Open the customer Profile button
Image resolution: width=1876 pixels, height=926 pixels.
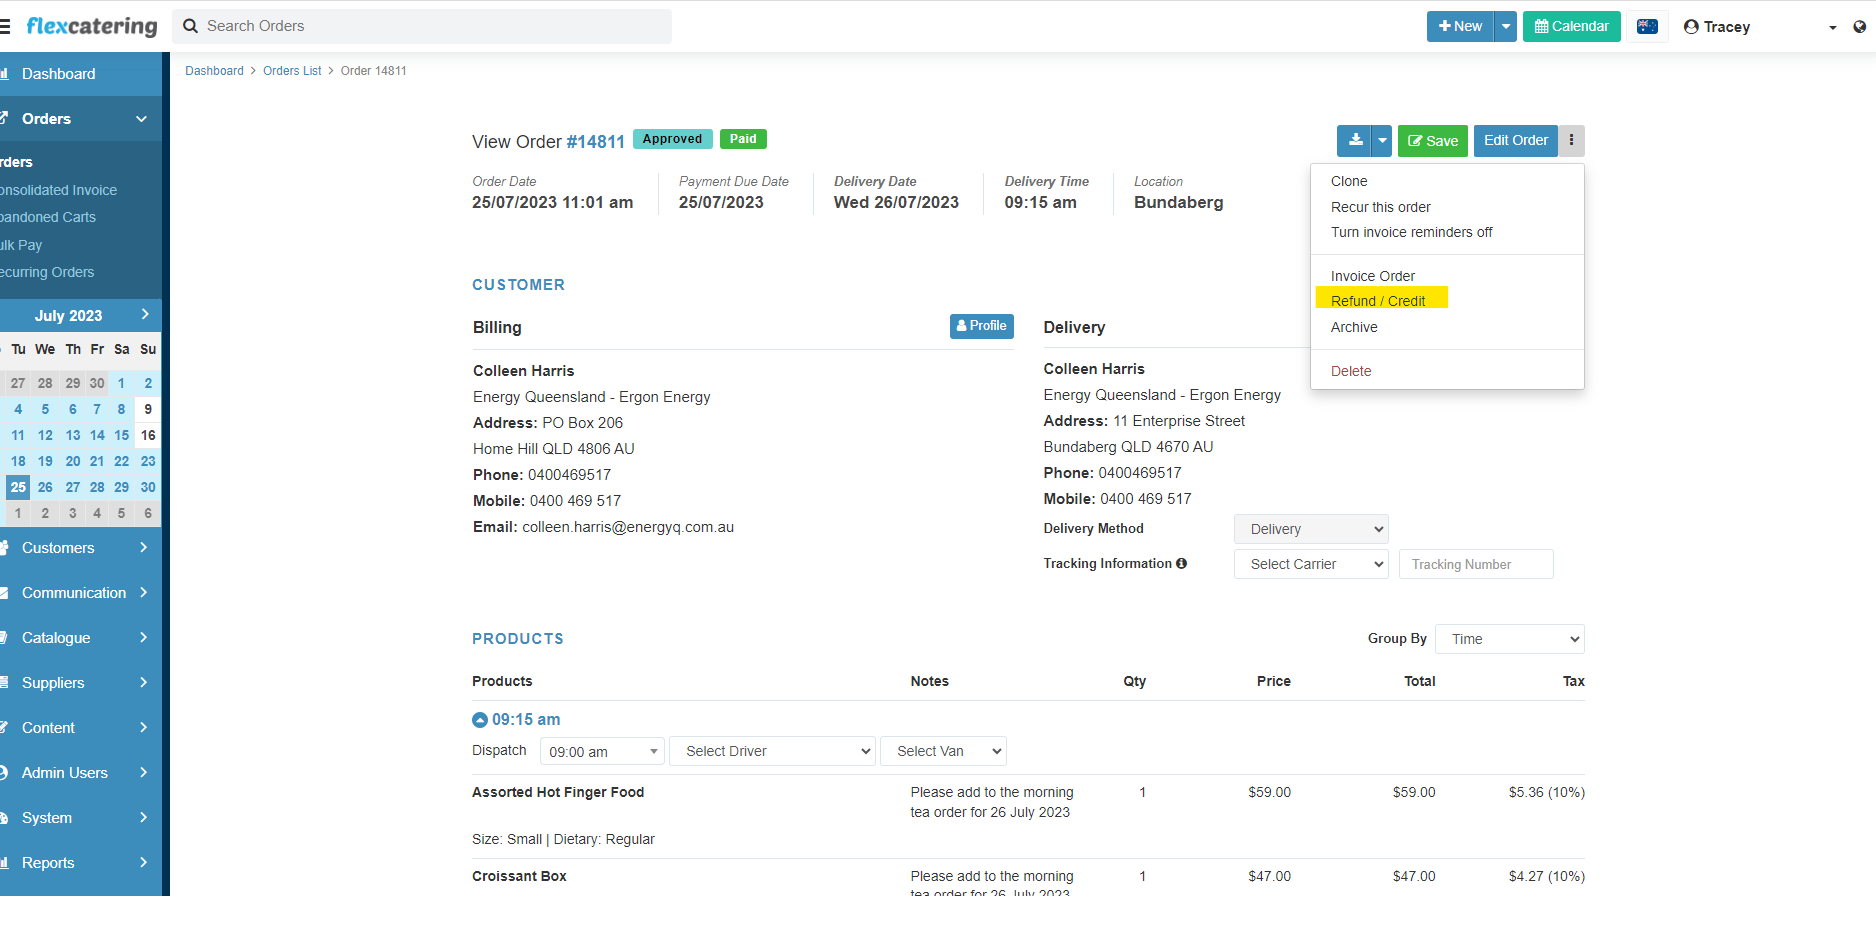point(982,326)
